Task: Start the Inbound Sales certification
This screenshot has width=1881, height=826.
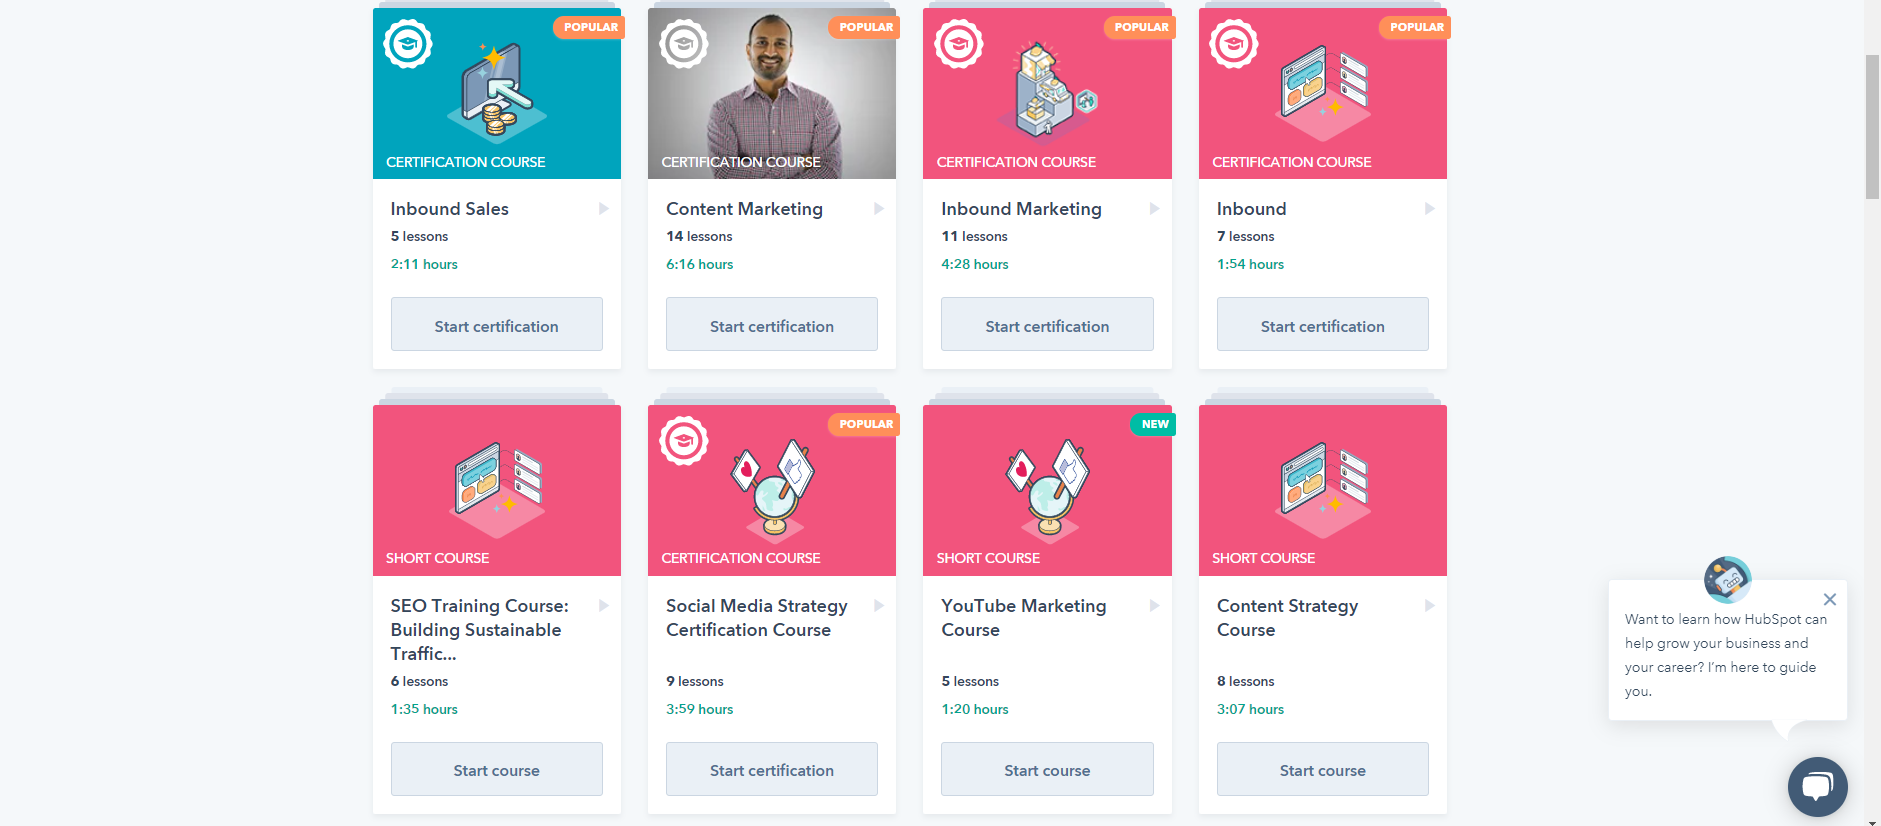Action: (x=496, y=325)
